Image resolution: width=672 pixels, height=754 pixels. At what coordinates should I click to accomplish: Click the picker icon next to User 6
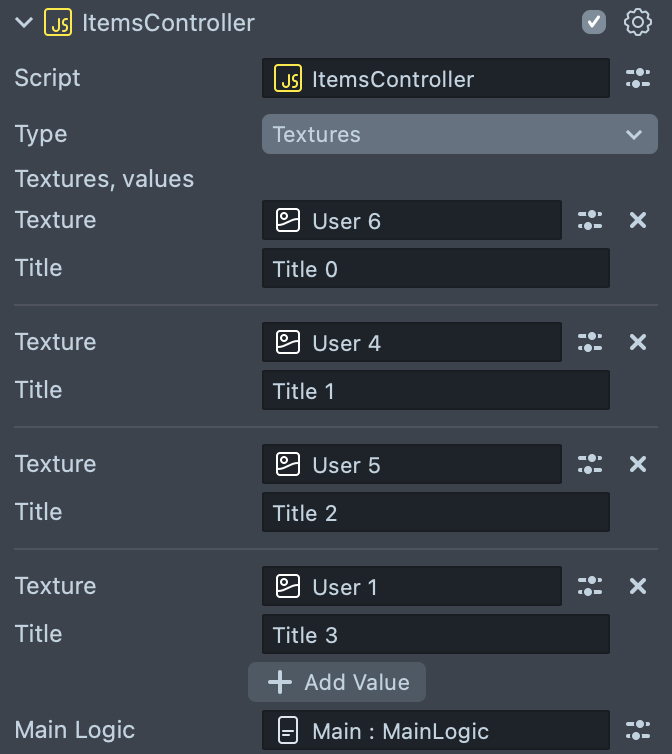pyautogui.click(x=590, y=220)
